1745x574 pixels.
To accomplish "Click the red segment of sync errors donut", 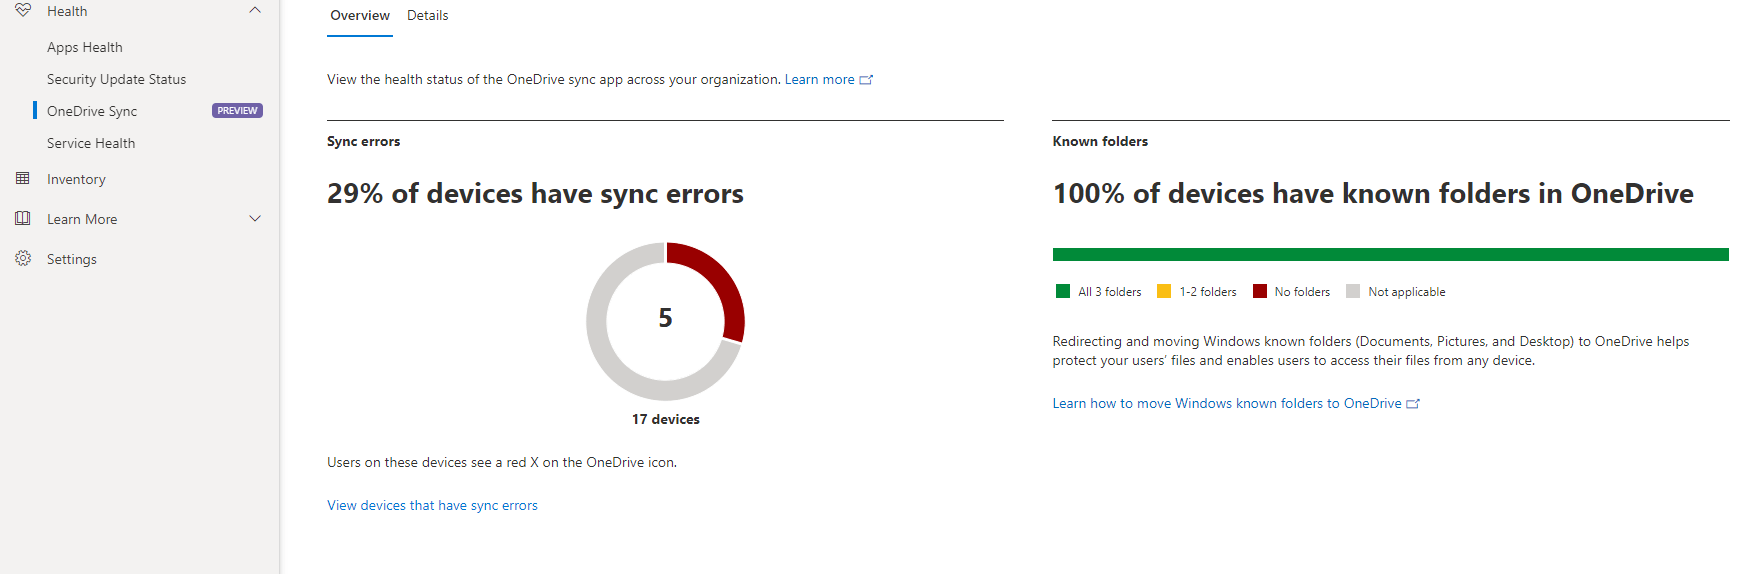I will (725, 285).
